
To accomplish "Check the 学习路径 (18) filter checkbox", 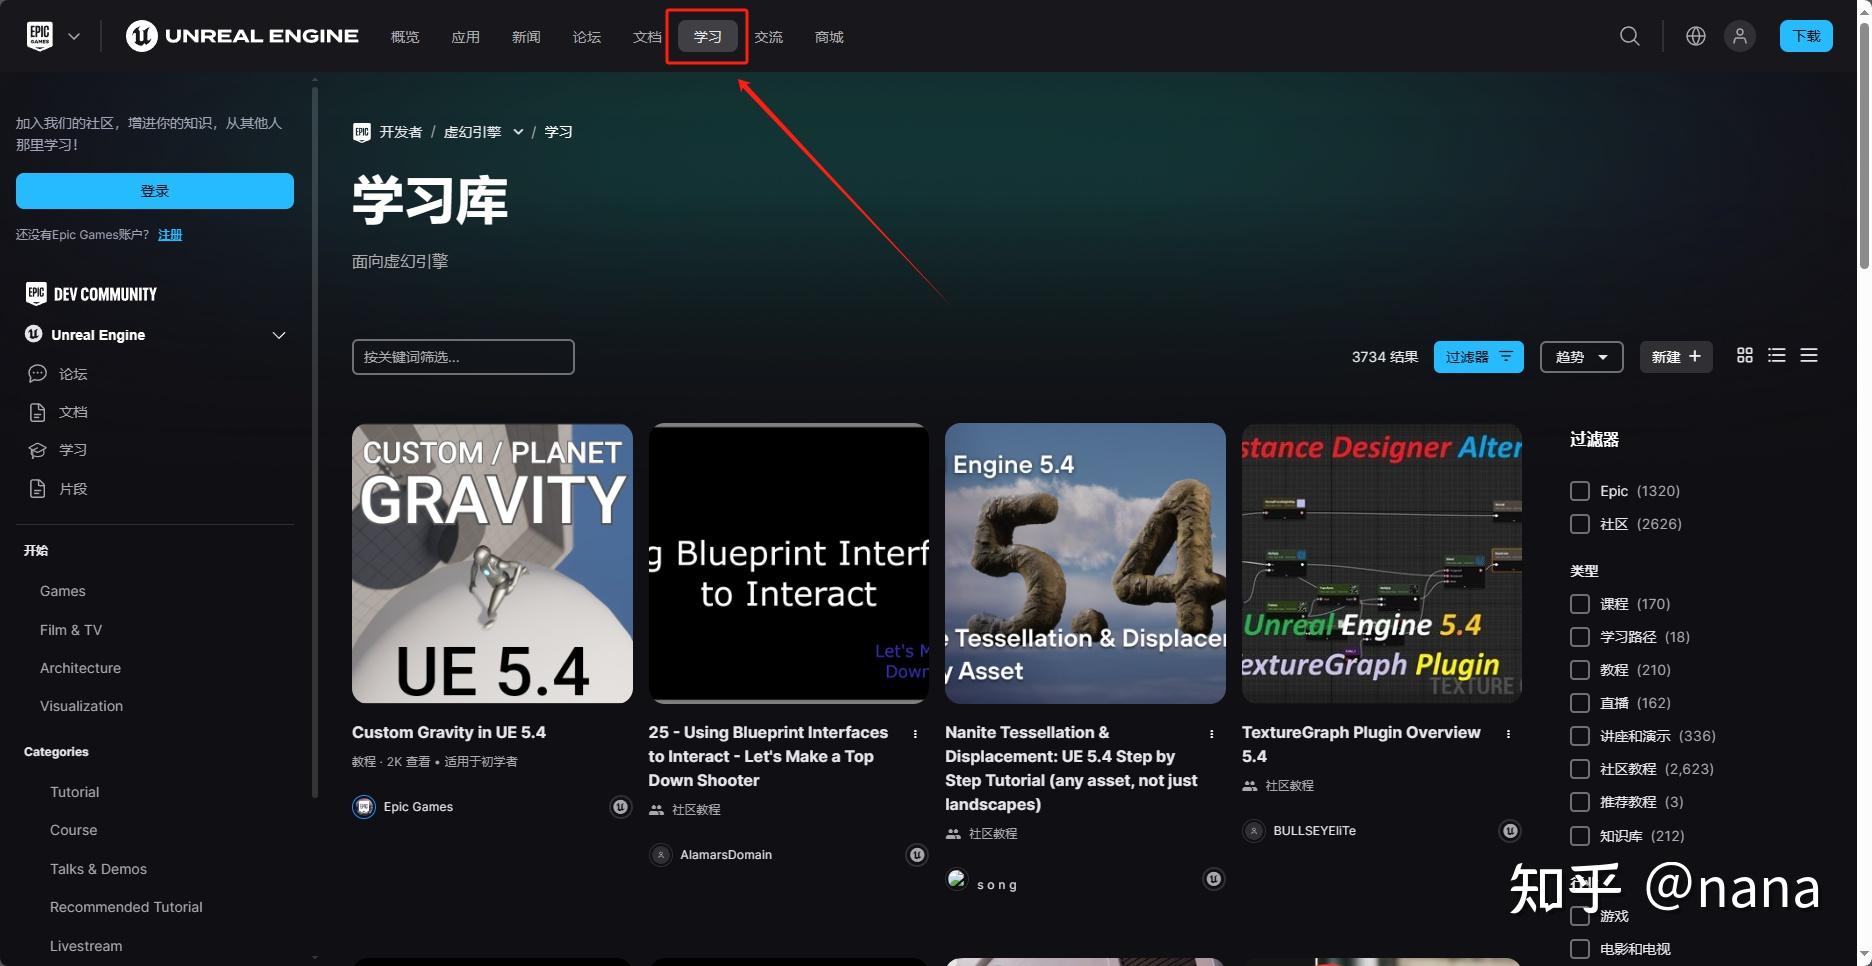I will click(x=1580, y=637).
